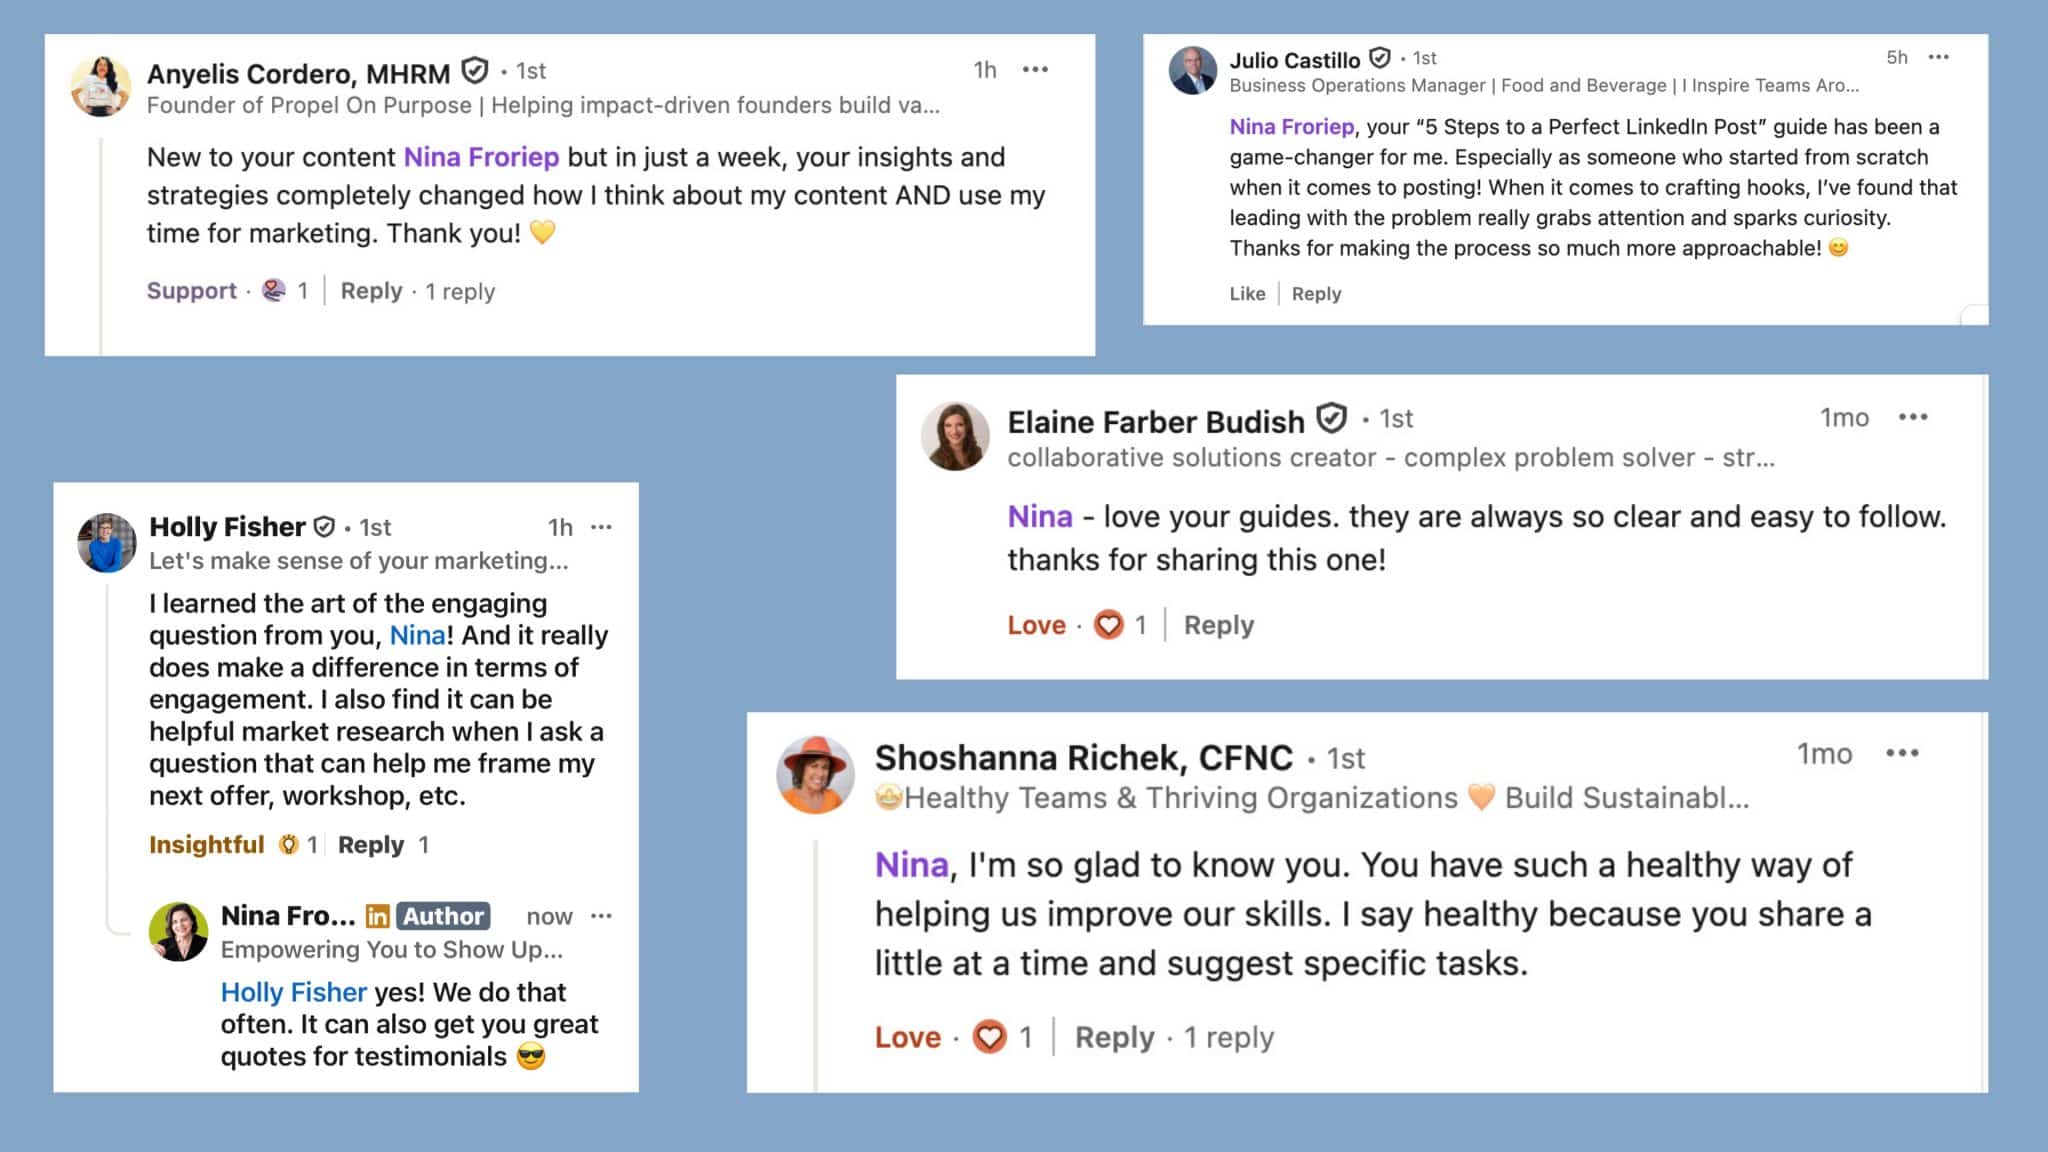Expand the 1 reply under Anyelis's comment

coord(460,292)
